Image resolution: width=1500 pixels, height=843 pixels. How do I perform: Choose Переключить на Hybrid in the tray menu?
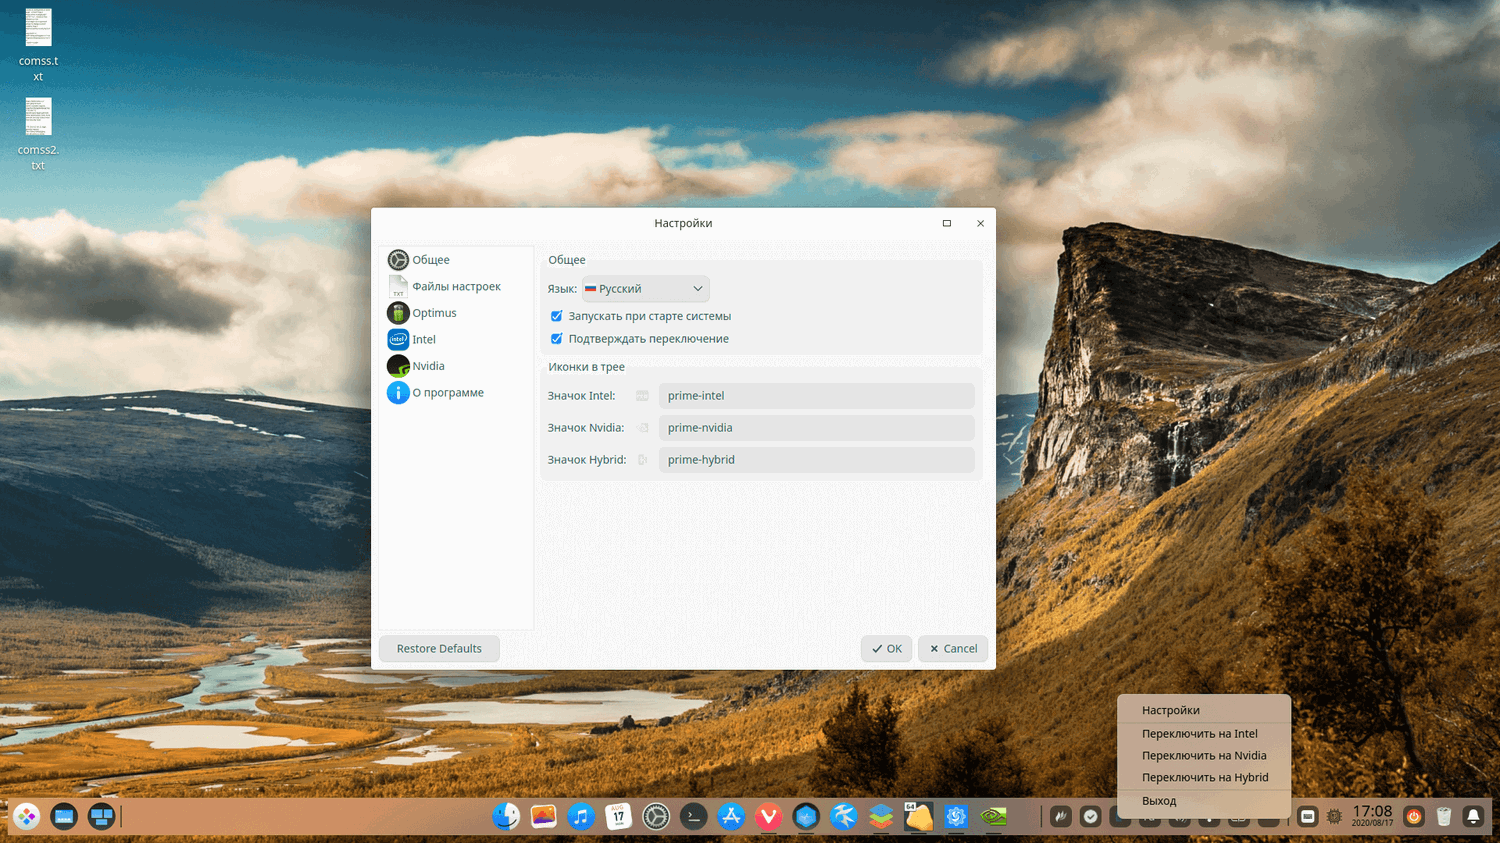(1204, 777)
